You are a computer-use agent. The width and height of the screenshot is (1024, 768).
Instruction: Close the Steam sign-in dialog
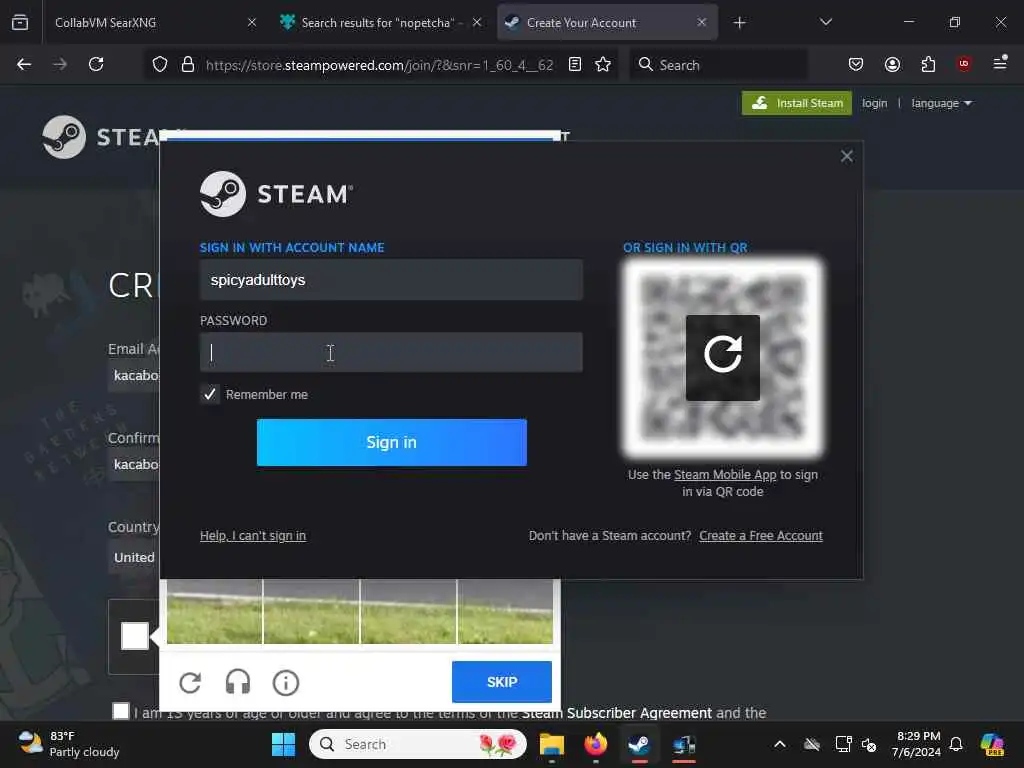click(846, 156)
